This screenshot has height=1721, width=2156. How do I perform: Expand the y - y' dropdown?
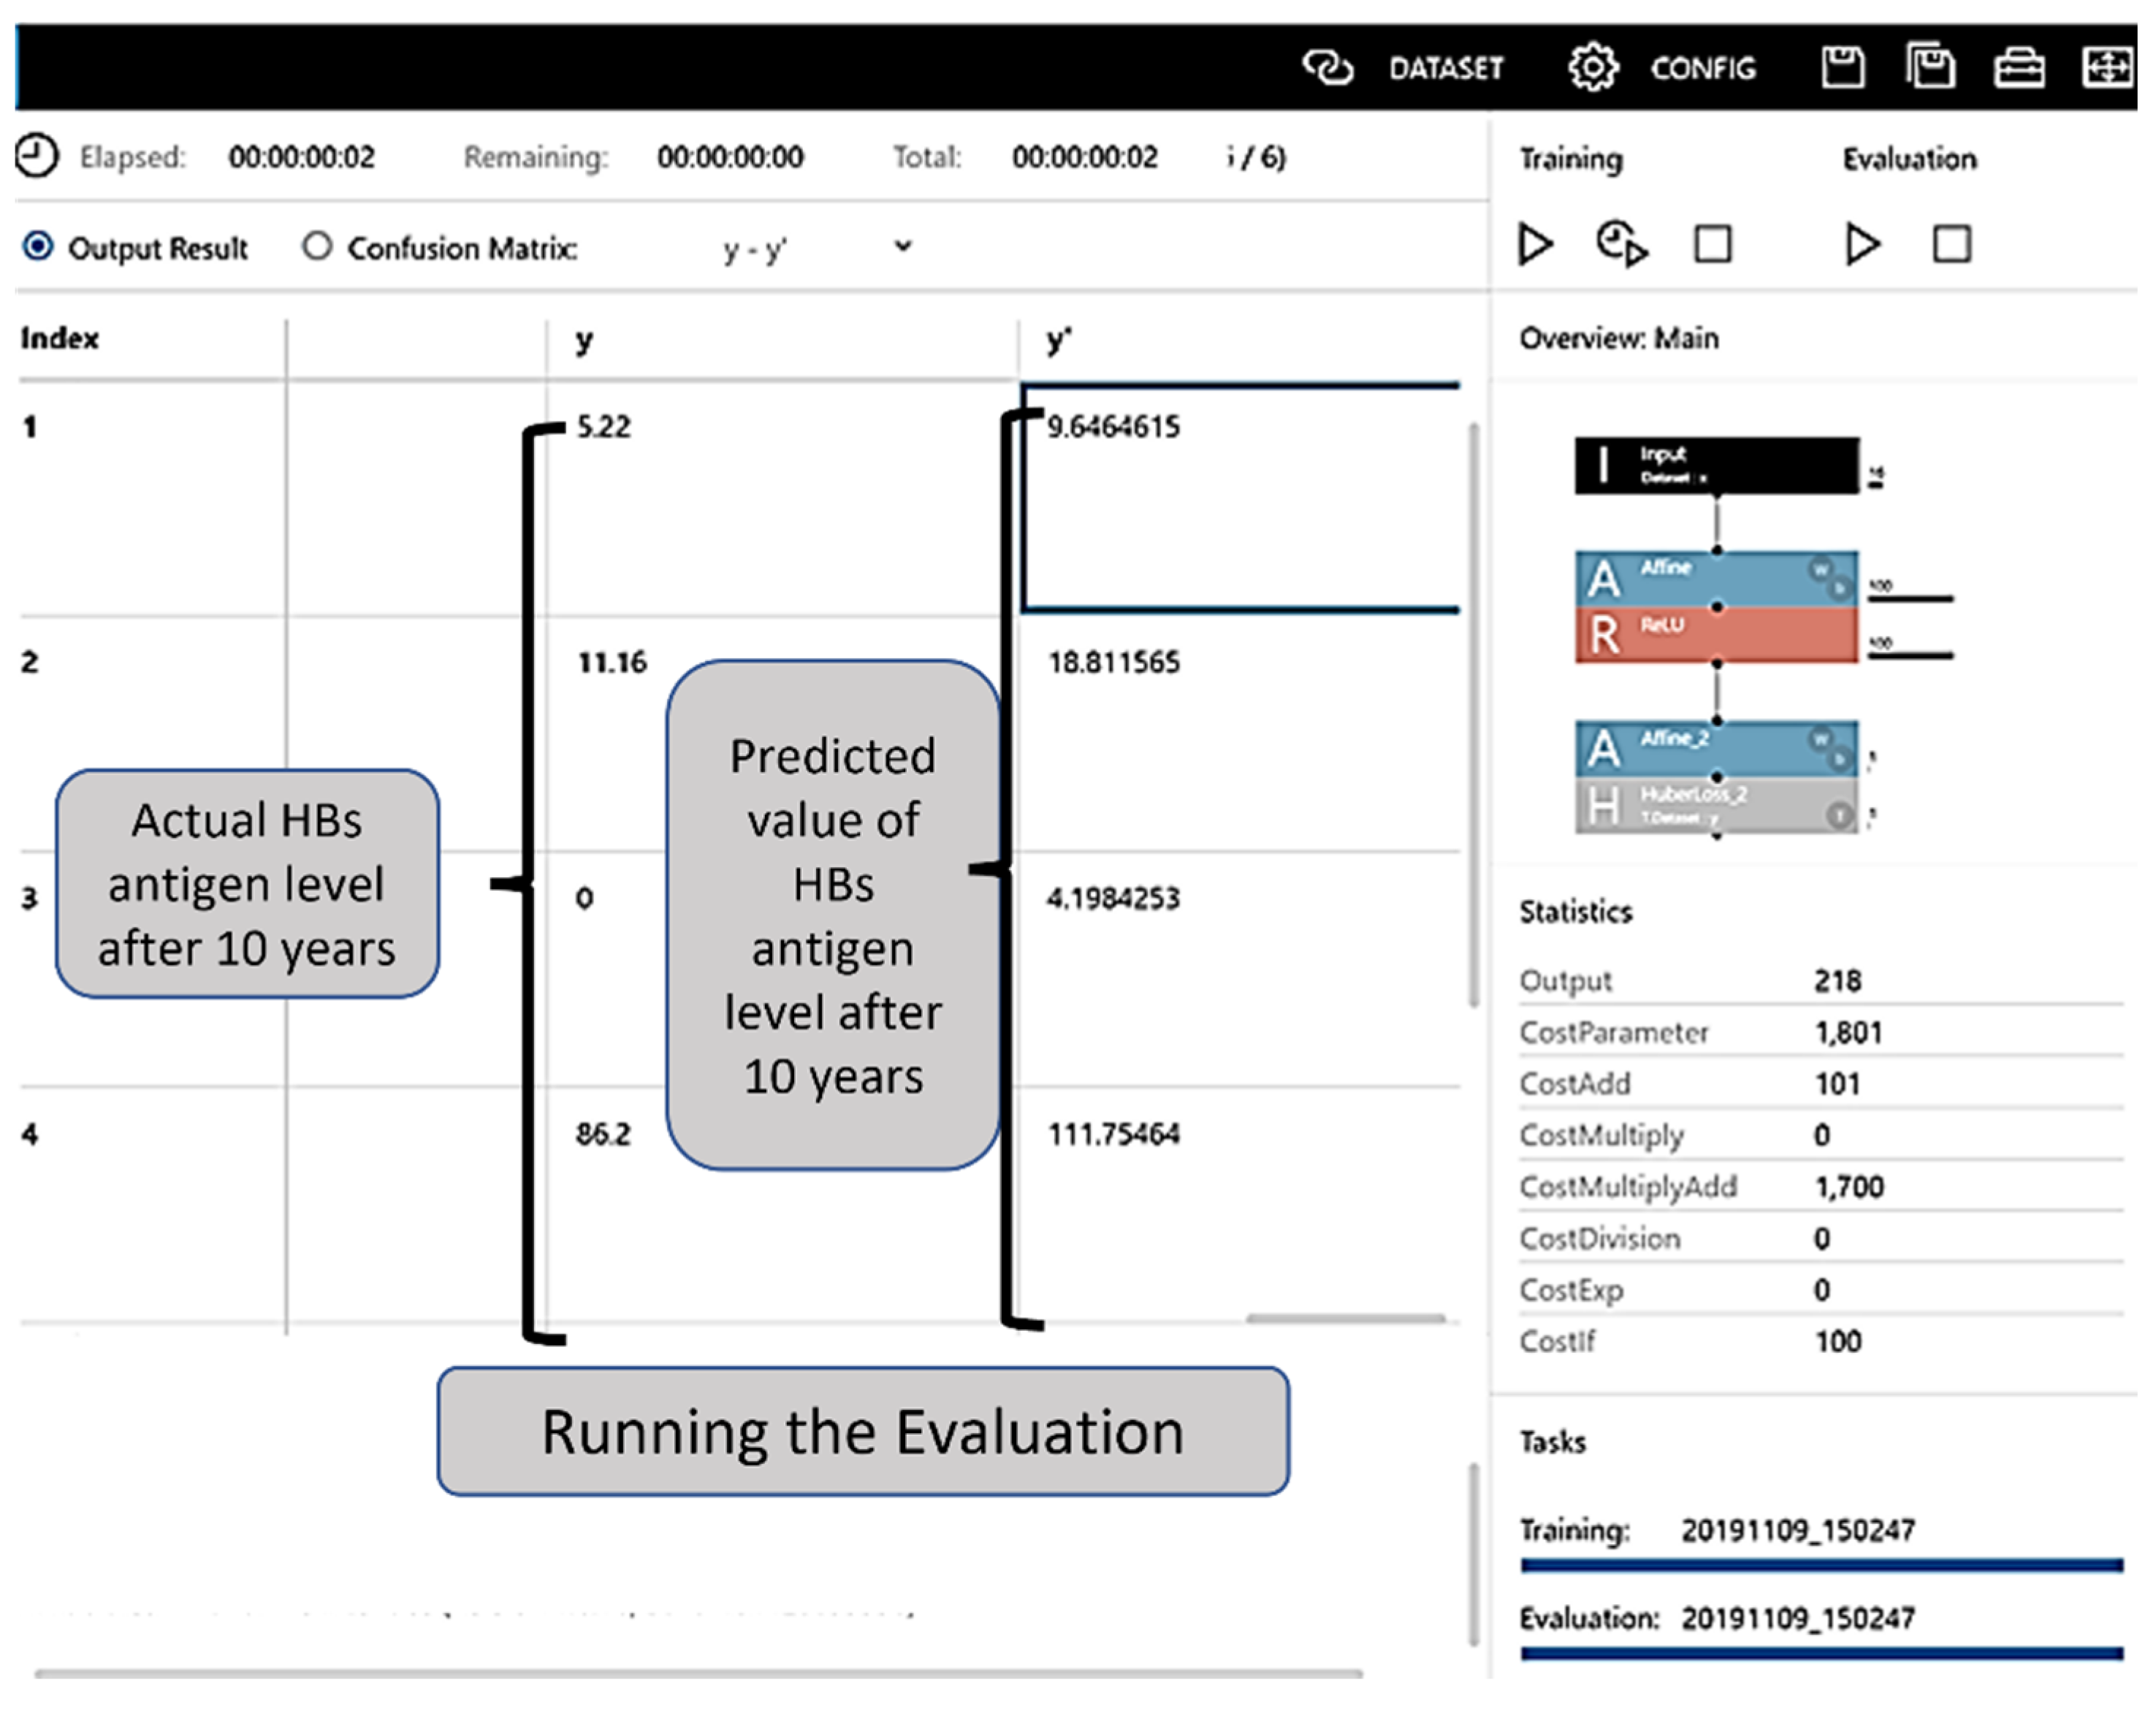coord(902,247)
